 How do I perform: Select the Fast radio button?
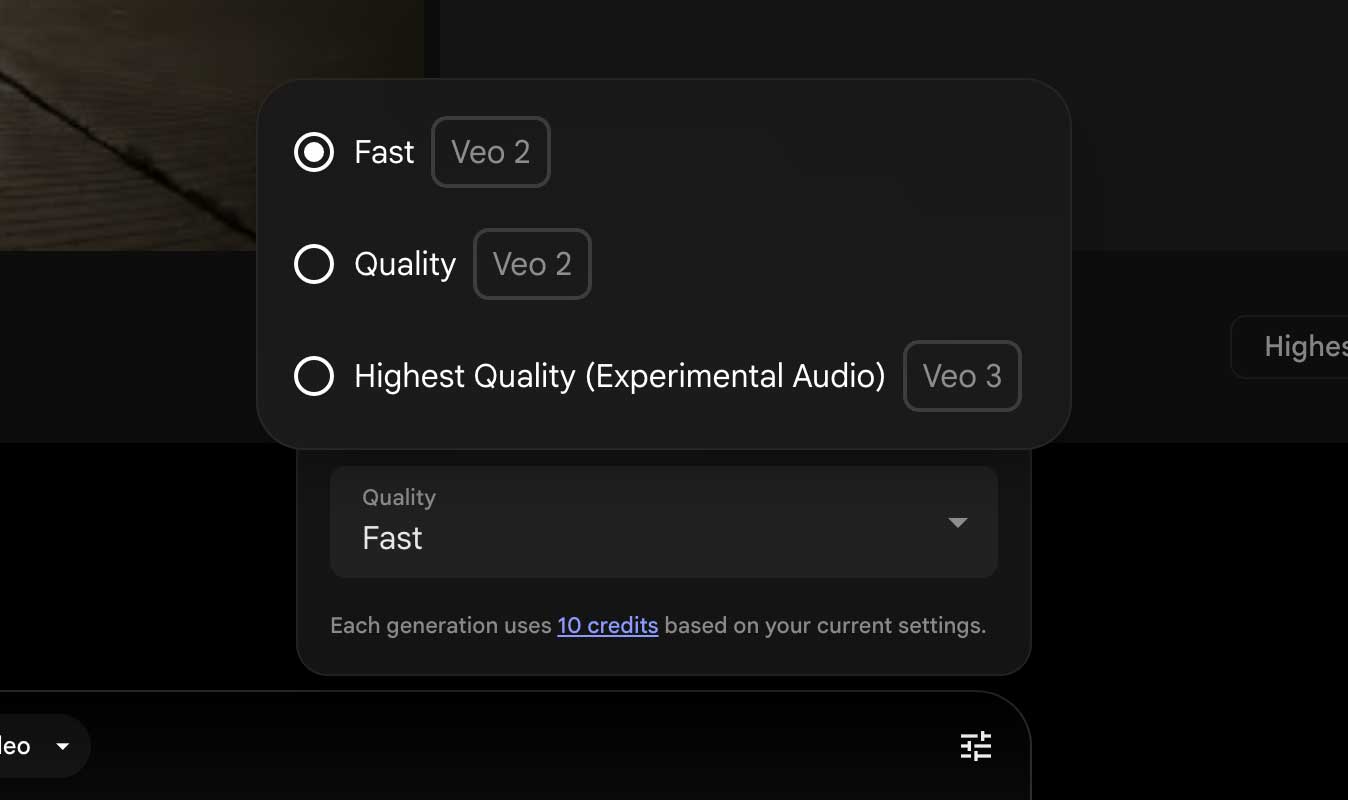click(x=314, y=152)
